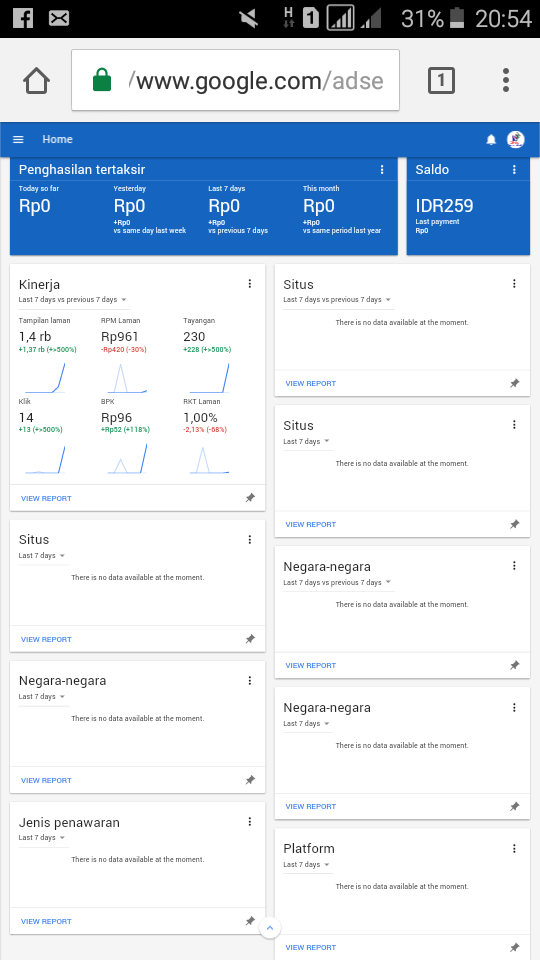Tap the 230 Tayangan value

point(194,337)
